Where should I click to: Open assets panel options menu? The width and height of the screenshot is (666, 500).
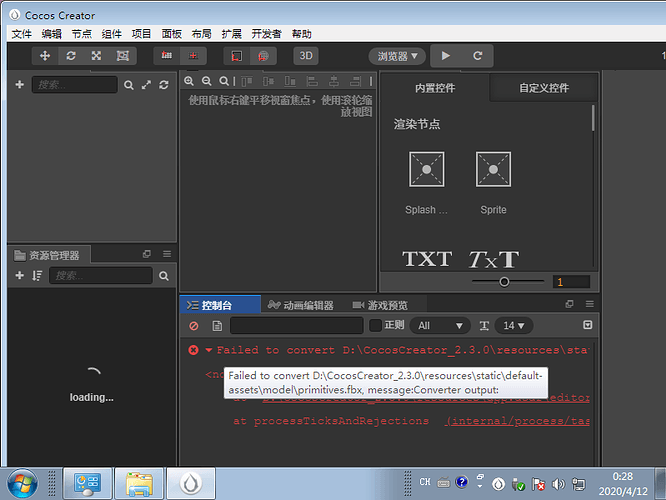pos(167,254)
